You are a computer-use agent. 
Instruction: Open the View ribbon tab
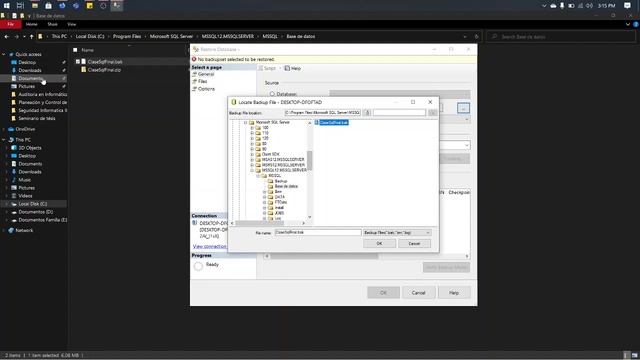pos(71,24)
